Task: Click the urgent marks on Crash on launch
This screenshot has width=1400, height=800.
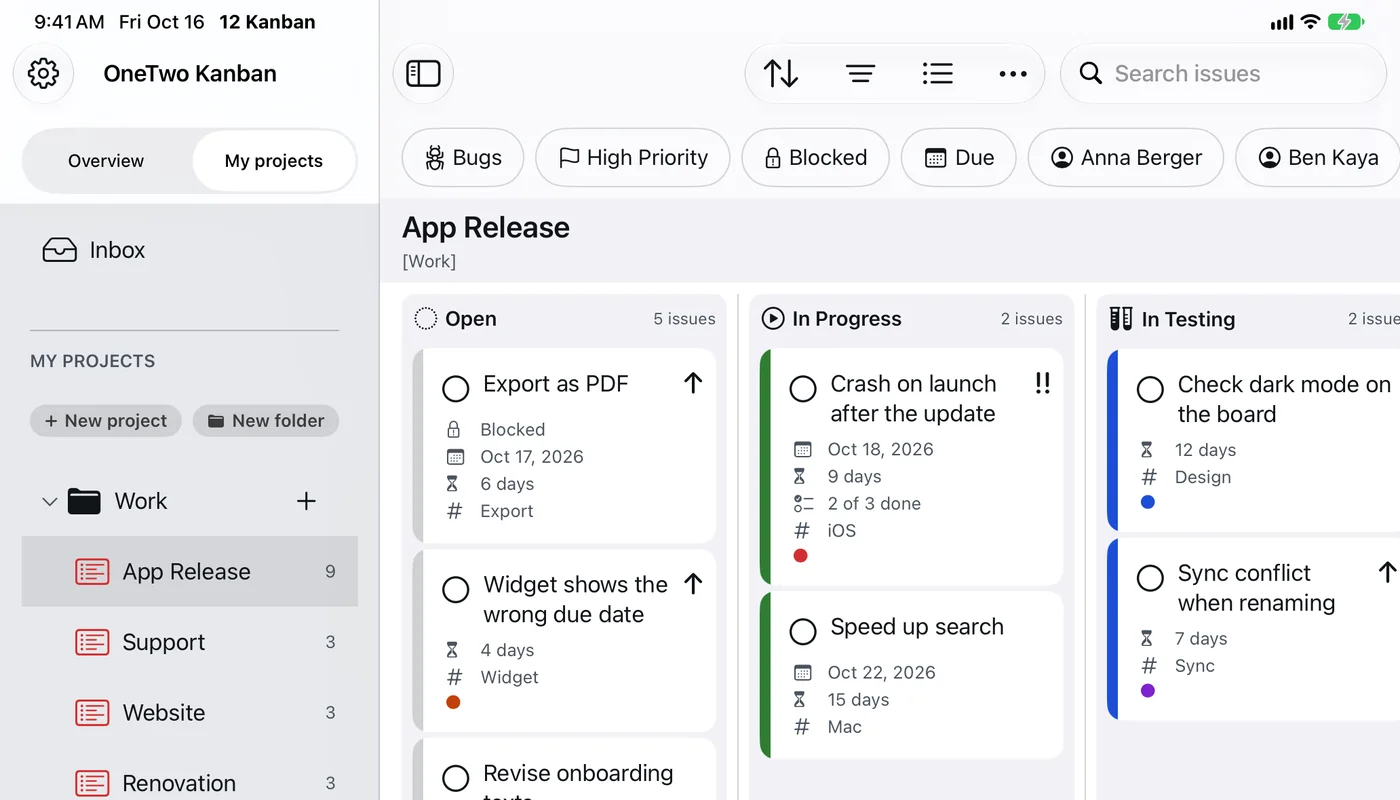Action: (1042, 383)
